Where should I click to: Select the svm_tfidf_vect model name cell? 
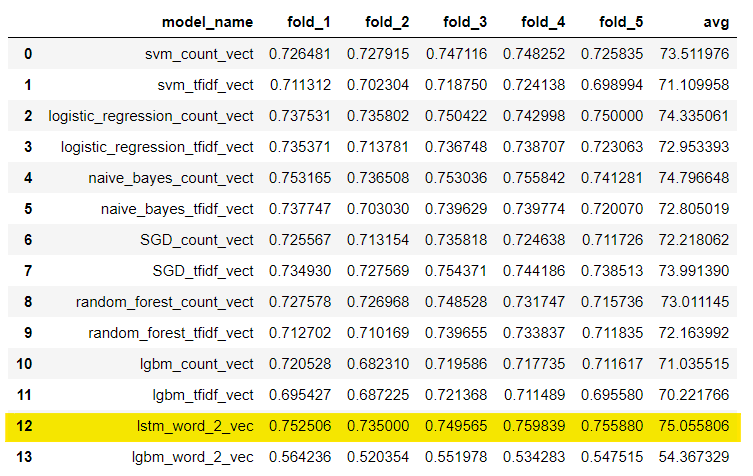tap(205, 85)
